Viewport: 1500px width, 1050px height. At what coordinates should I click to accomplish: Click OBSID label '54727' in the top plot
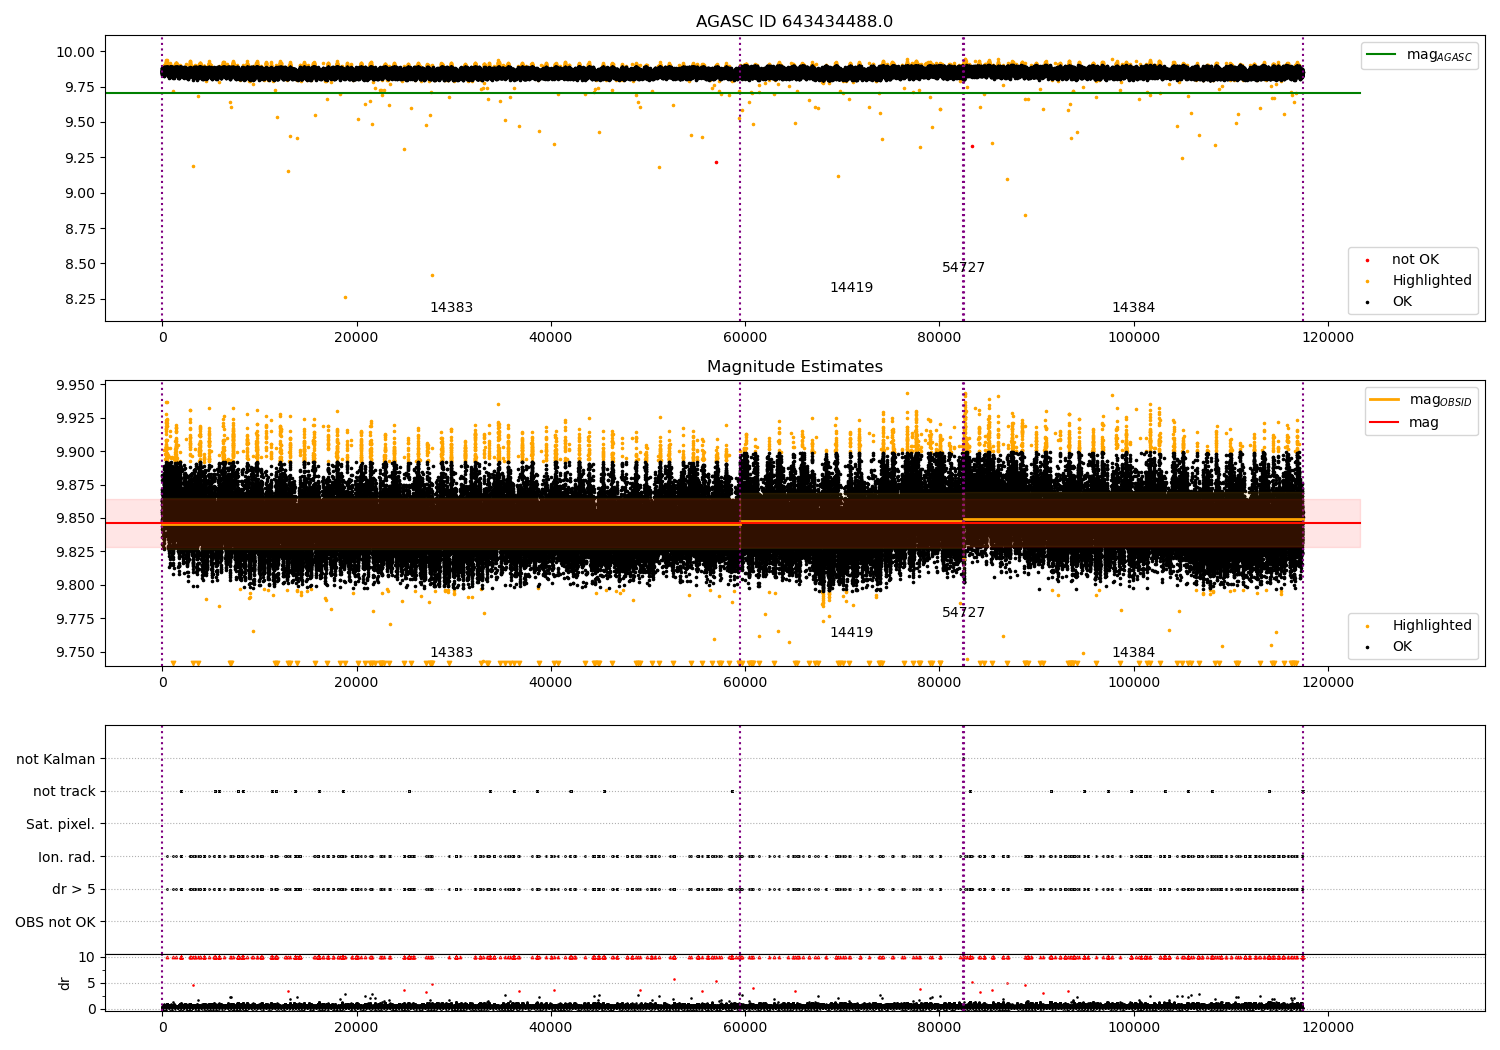[x=963, y=268]
